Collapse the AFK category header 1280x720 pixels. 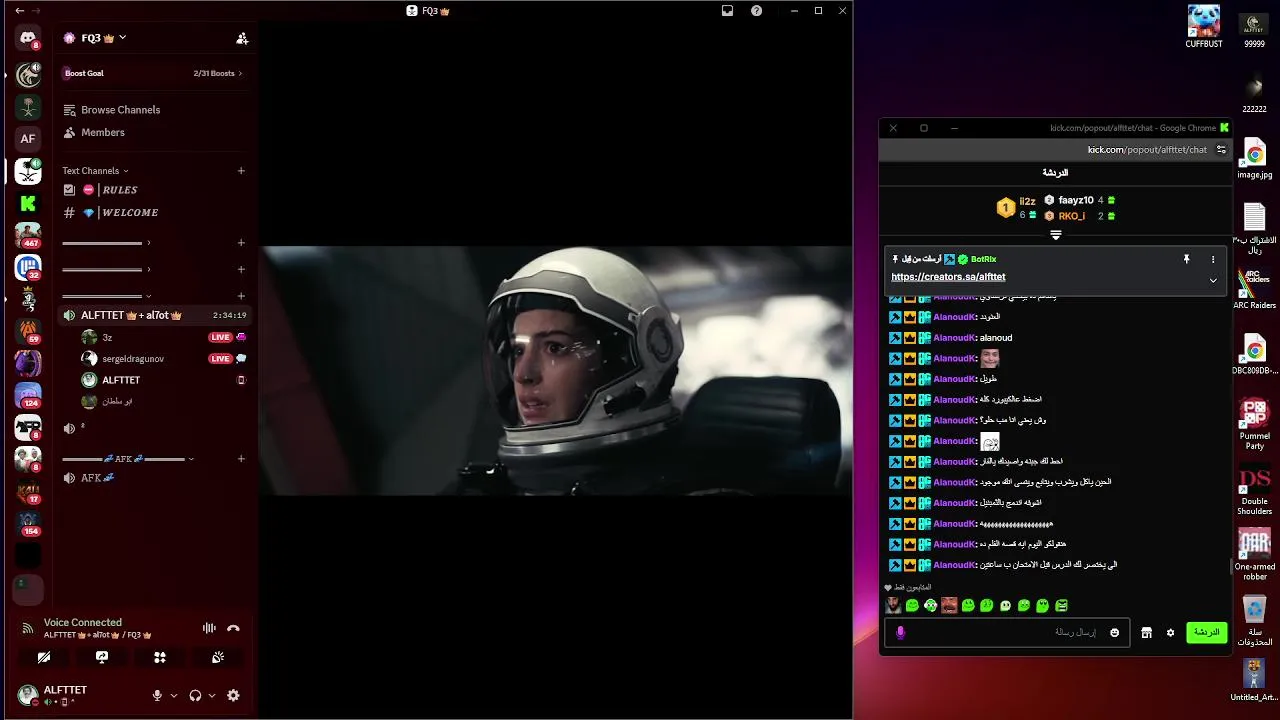[128, 459]
